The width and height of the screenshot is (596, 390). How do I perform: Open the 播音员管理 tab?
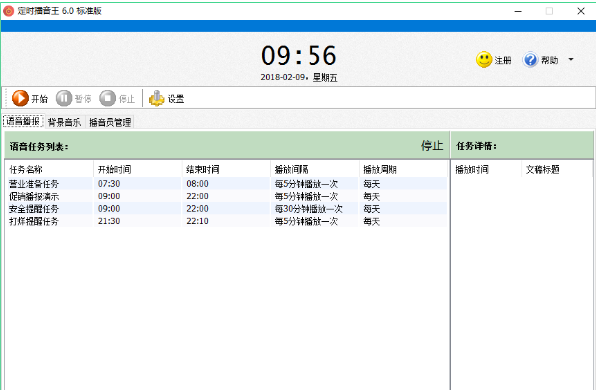click(110, 122)
